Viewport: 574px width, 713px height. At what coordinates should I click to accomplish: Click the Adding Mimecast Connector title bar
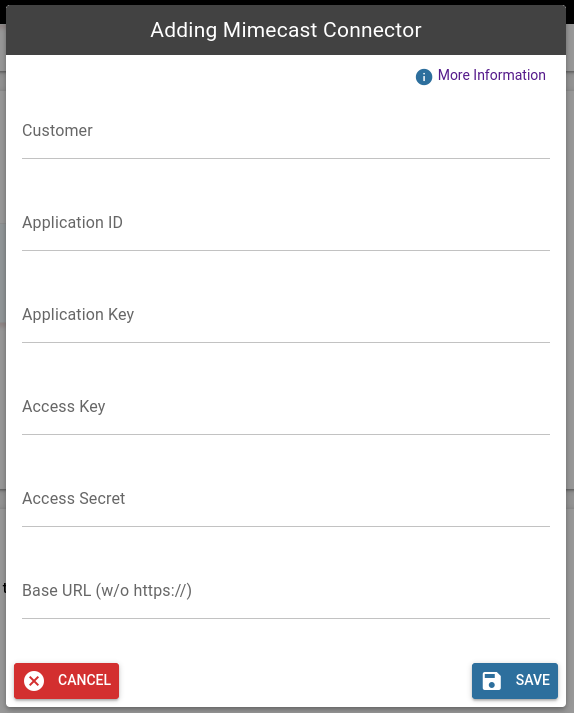tap(286, 30)
